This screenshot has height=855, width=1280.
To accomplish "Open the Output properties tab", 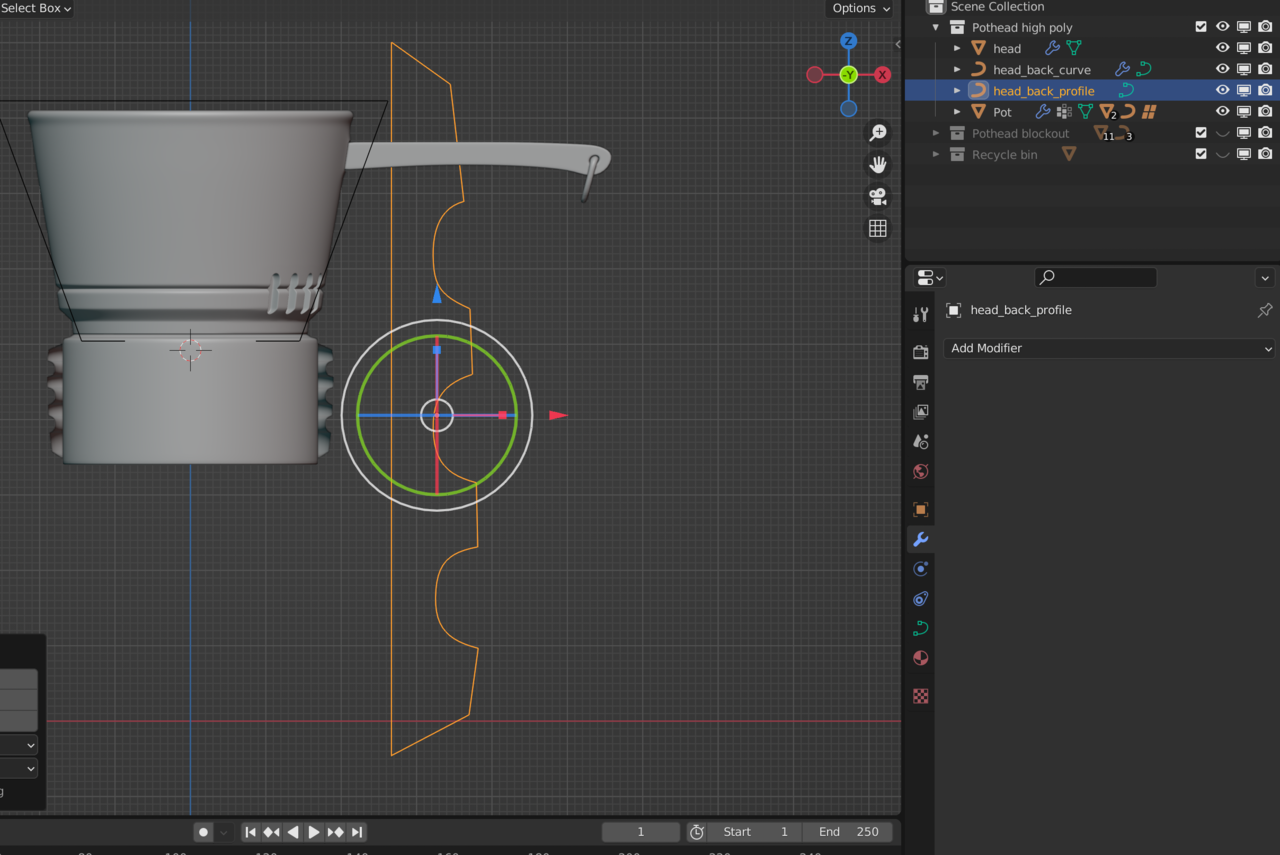I will tap(920, 381).
